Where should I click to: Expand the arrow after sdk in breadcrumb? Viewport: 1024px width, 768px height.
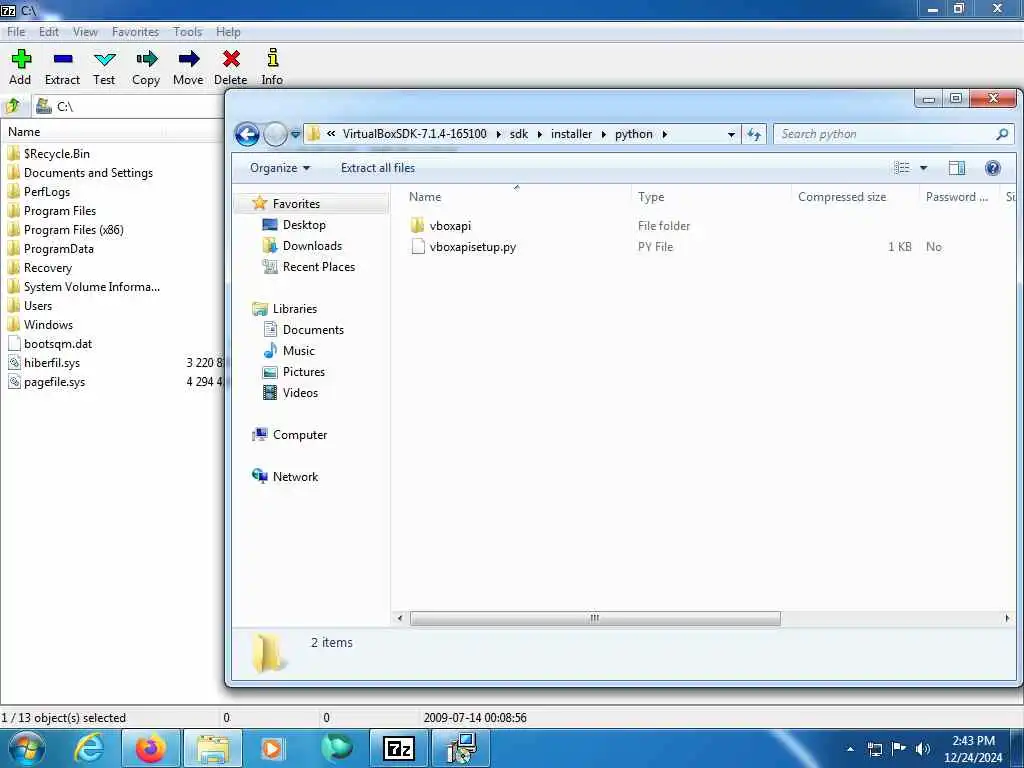pyautogui.click(x=539, y=135)
